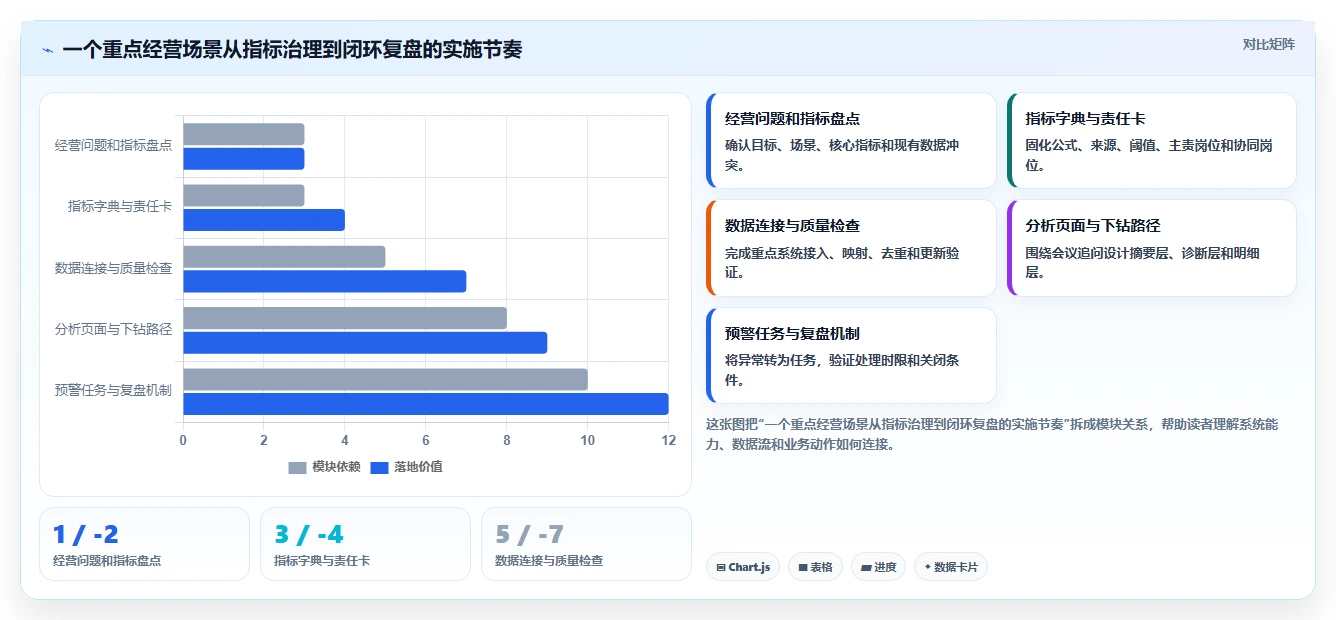Open the 指标字典与责任卡 description card
The image size is (1336, 620).
1152,141
